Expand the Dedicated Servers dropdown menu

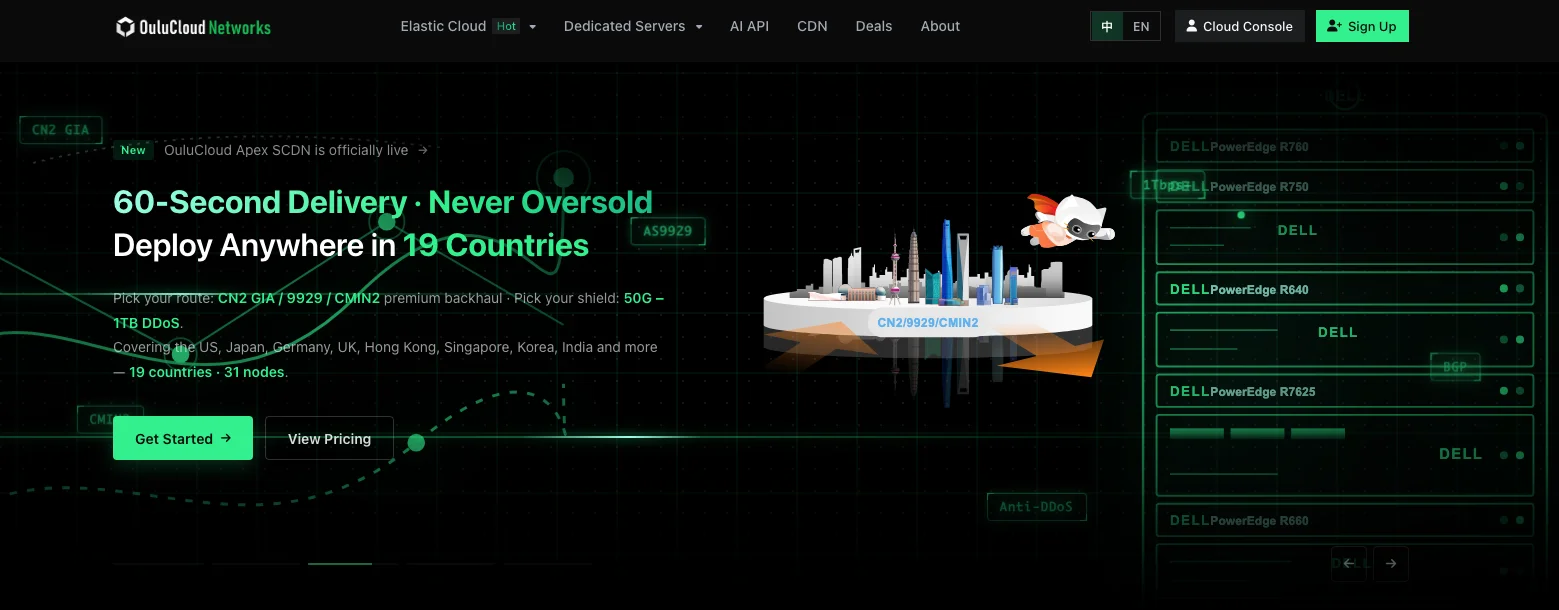633,26
